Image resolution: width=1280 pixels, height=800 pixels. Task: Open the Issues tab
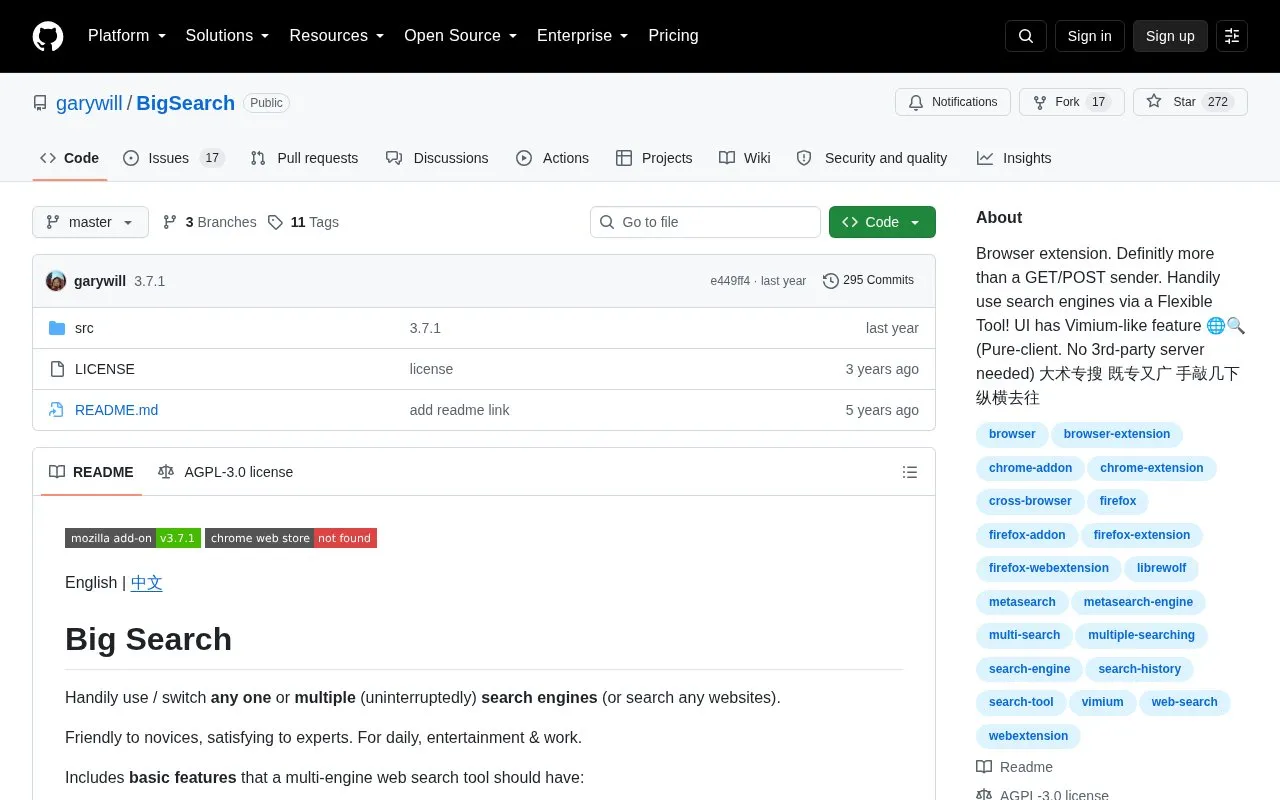(174, 158)
